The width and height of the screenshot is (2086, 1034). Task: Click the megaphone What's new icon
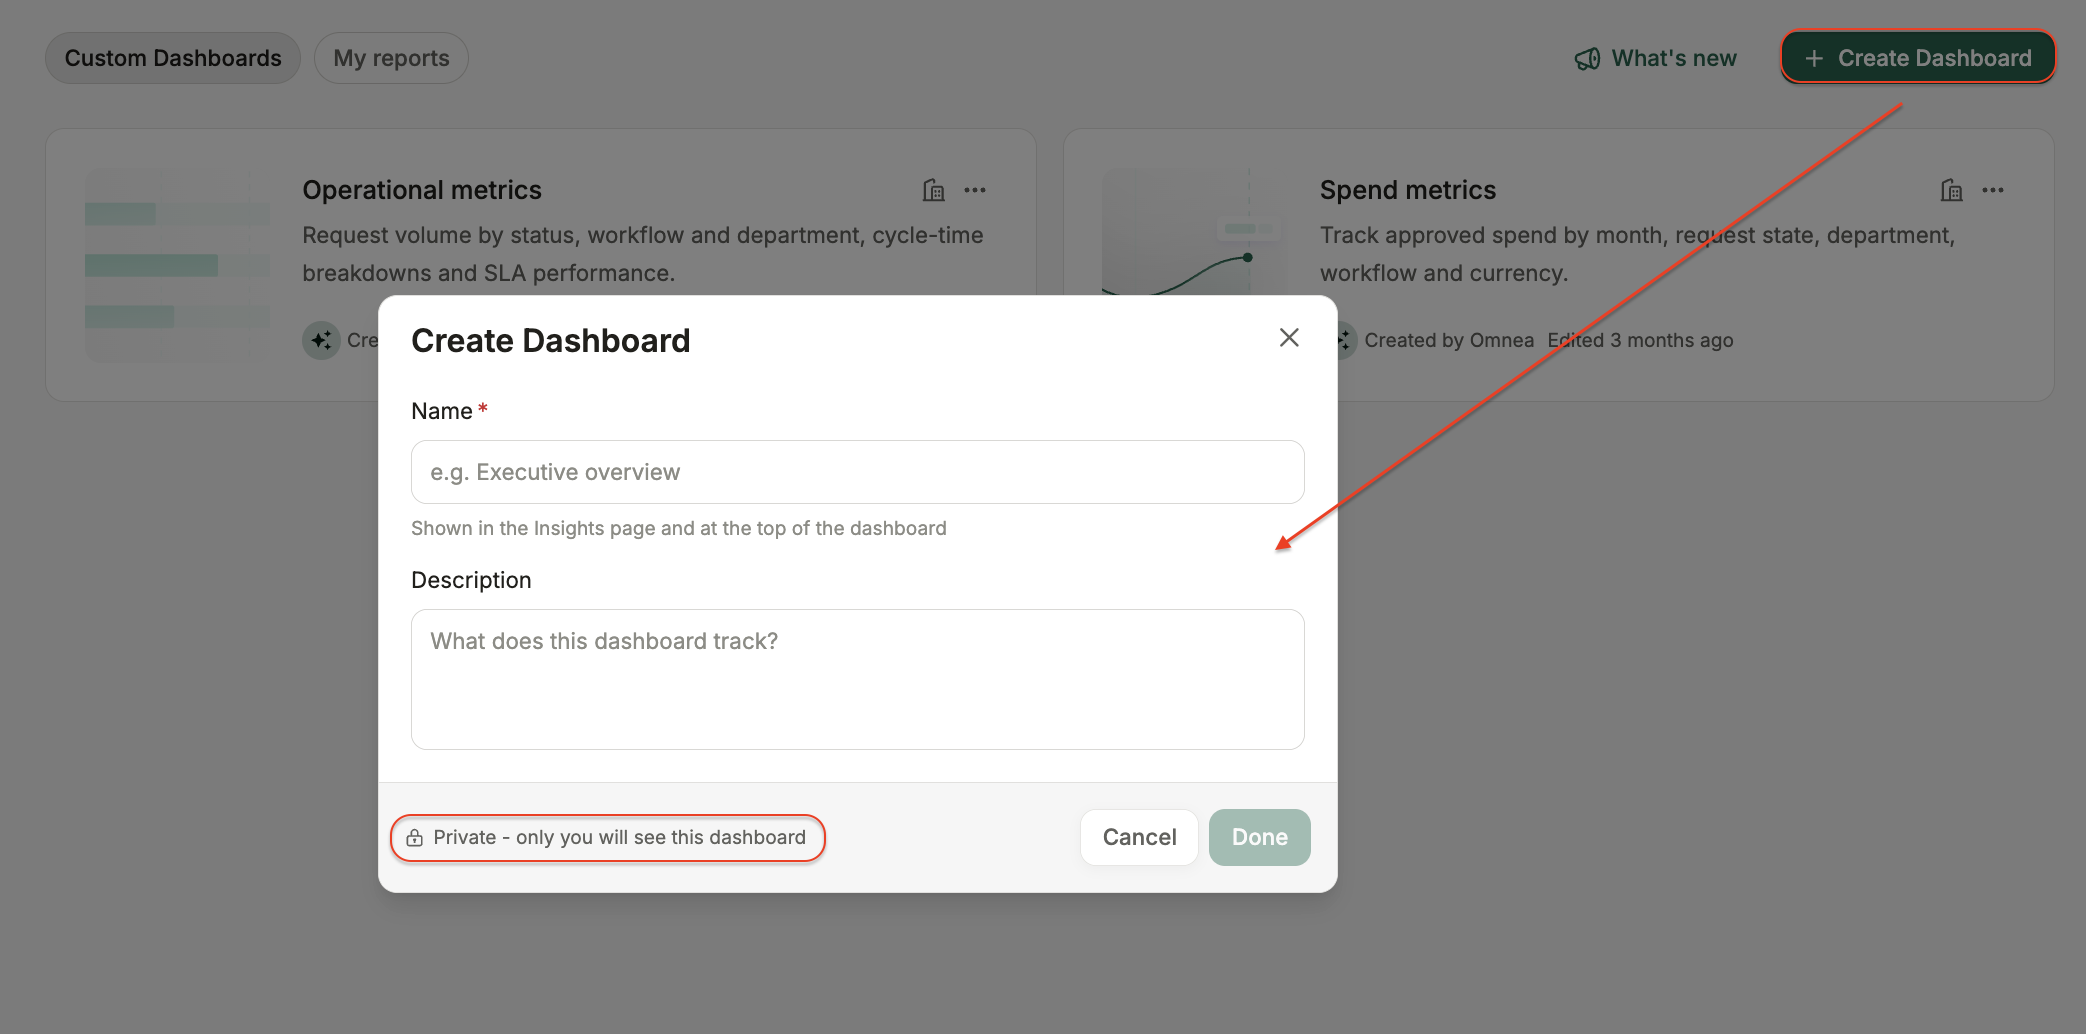click(1588, 59)
